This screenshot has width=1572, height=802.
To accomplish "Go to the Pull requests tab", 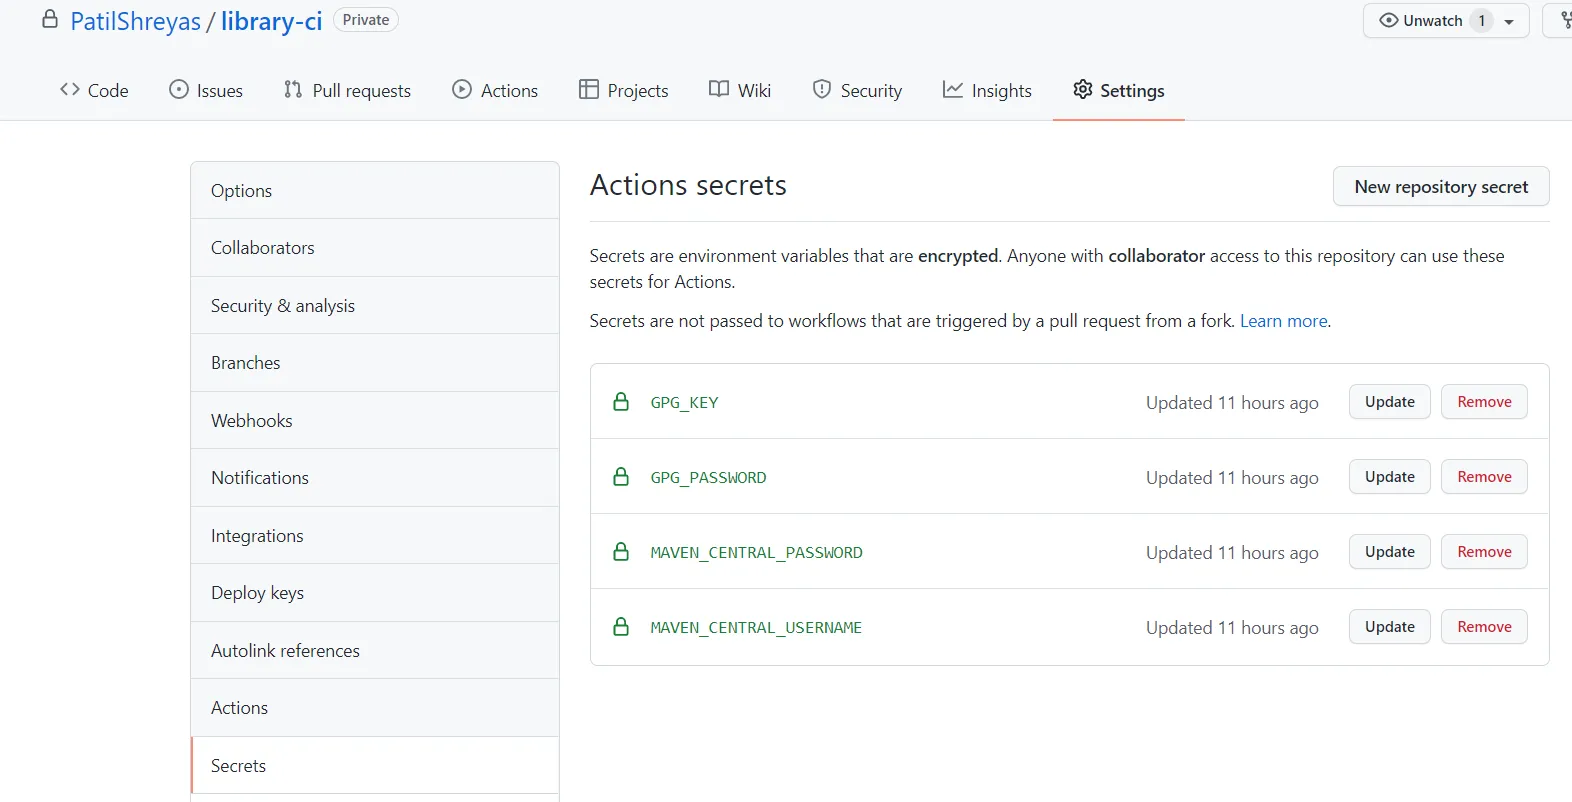I will [348, 90].
